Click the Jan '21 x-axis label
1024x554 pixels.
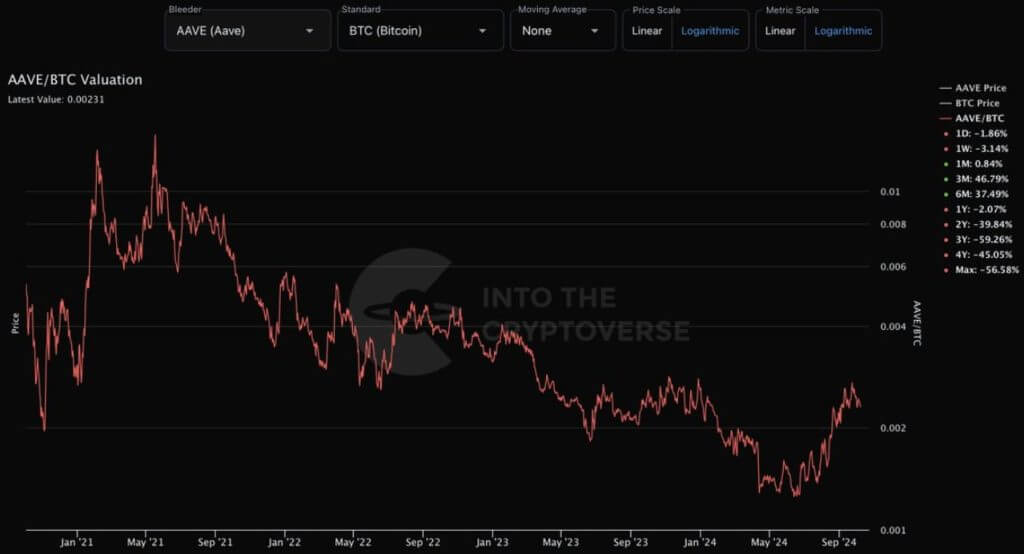[76, 542]
